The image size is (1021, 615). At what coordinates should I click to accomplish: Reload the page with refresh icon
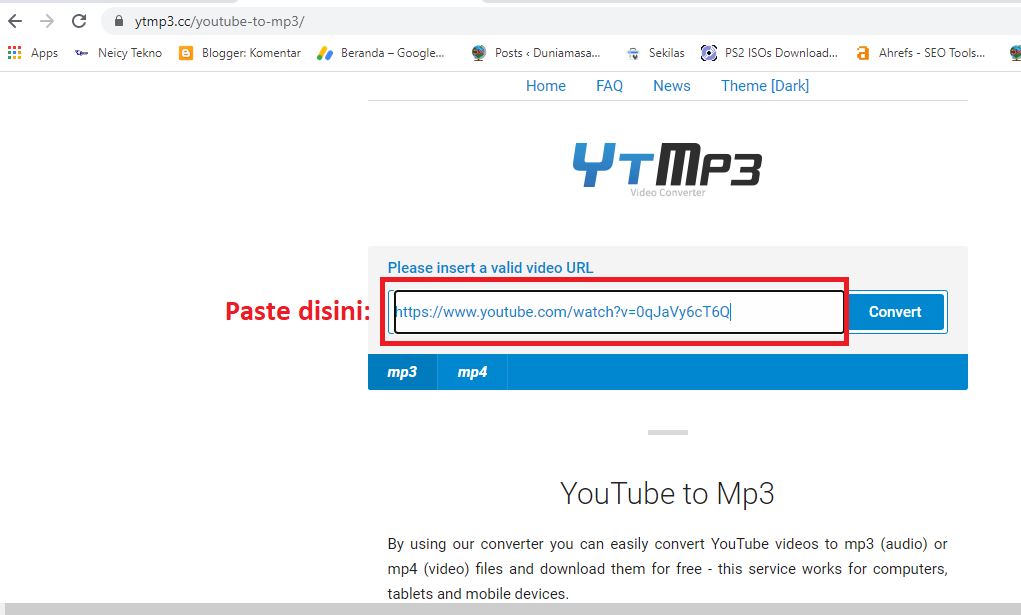click(x=79, y=21)
